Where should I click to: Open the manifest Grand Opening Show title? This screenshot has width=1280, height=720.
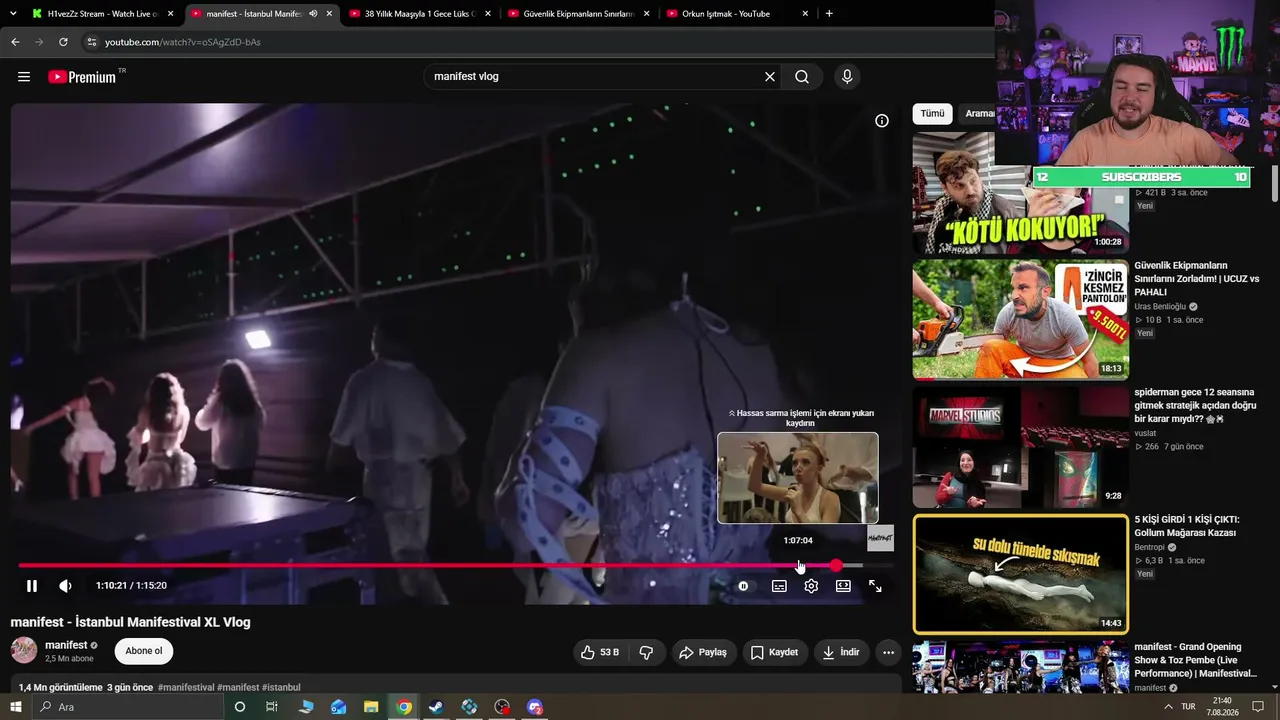[1195, 660]
